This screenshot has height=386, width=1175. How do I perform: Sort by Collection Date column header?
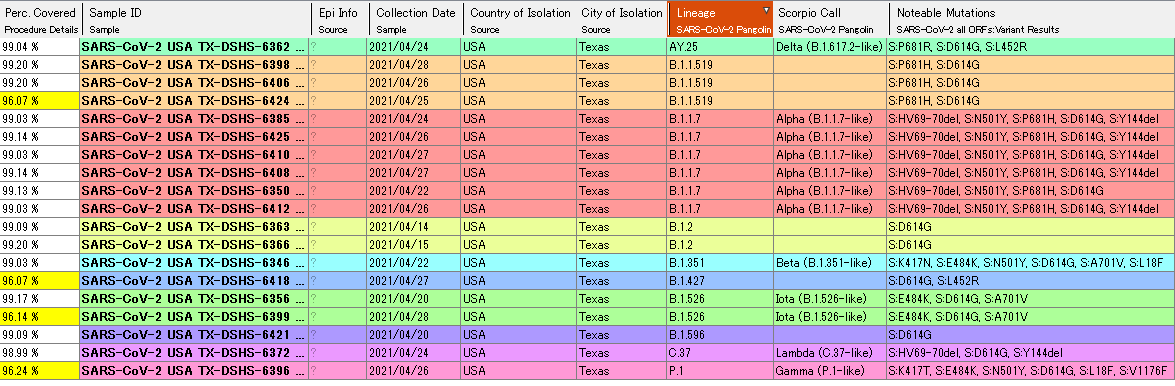[416, 19]
